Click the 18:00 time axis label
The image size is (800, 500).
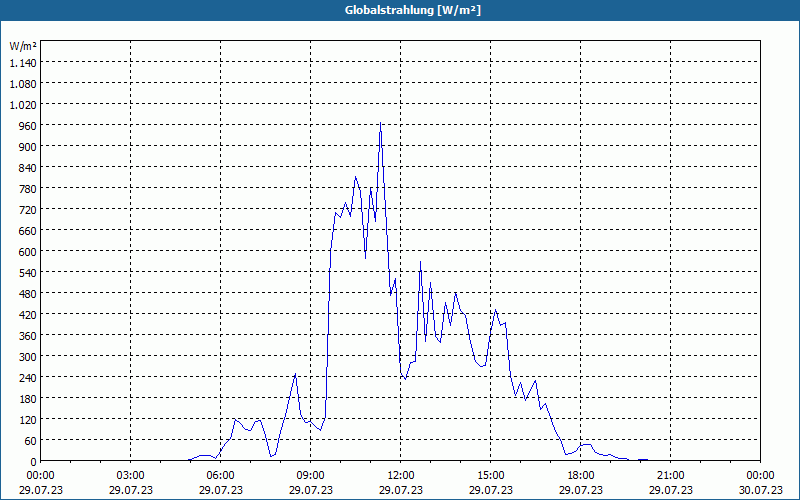[581, 476]
